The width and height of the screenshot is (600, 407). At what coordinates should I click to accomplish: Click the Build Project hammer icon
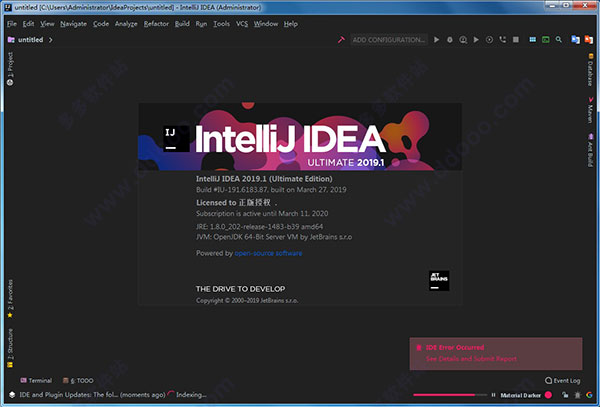[341, 40]
